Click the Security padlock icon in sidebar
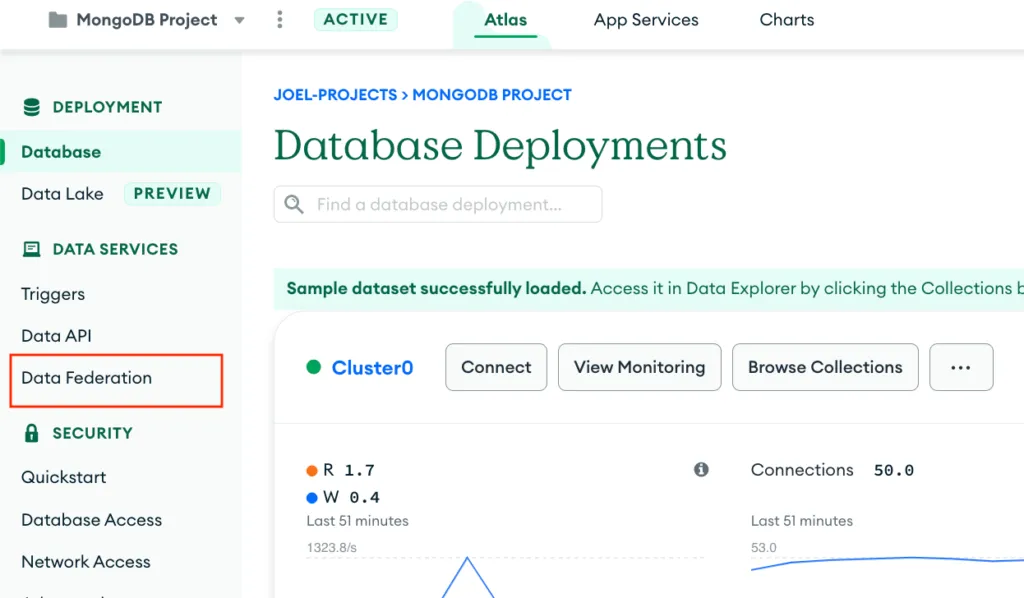This screenshot has width=1024, height=598. [x=31, y=433]
